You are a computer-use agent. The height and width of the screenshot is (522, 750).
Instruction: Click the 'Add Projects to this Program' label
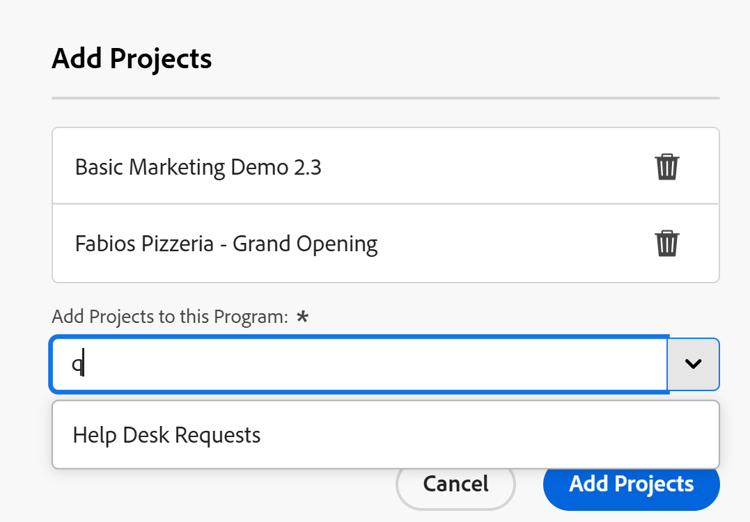point(170,317)
